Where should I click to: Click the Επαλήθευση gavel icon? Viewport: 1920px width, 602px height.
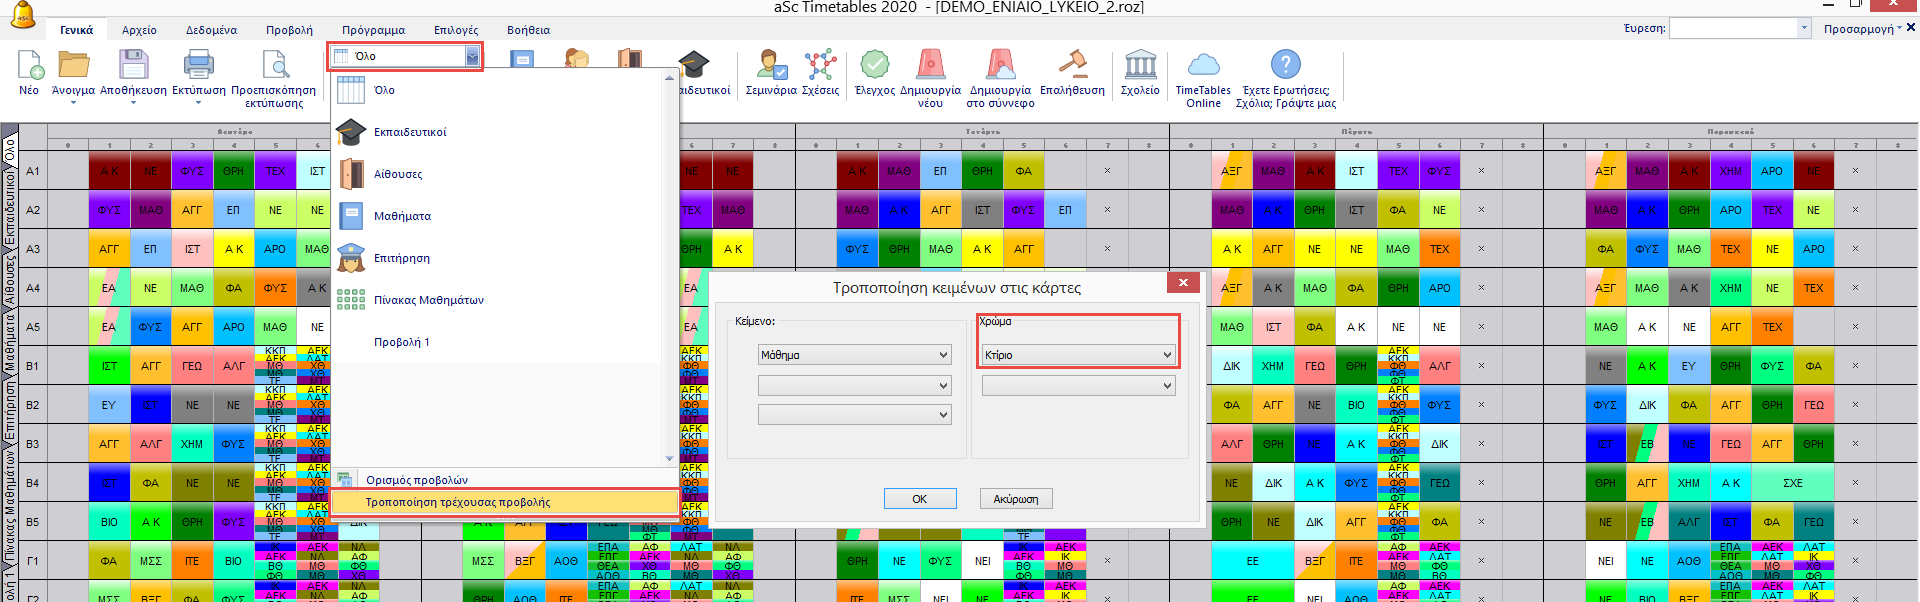(x=1072, y=66)
